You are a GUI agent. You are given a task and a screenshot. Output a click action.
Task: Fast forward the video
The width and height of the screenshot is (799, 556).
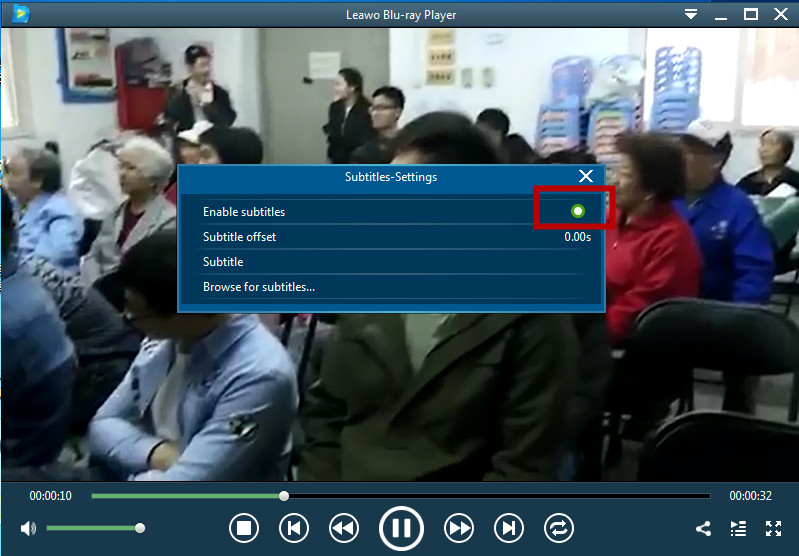(x=459, y=528)
